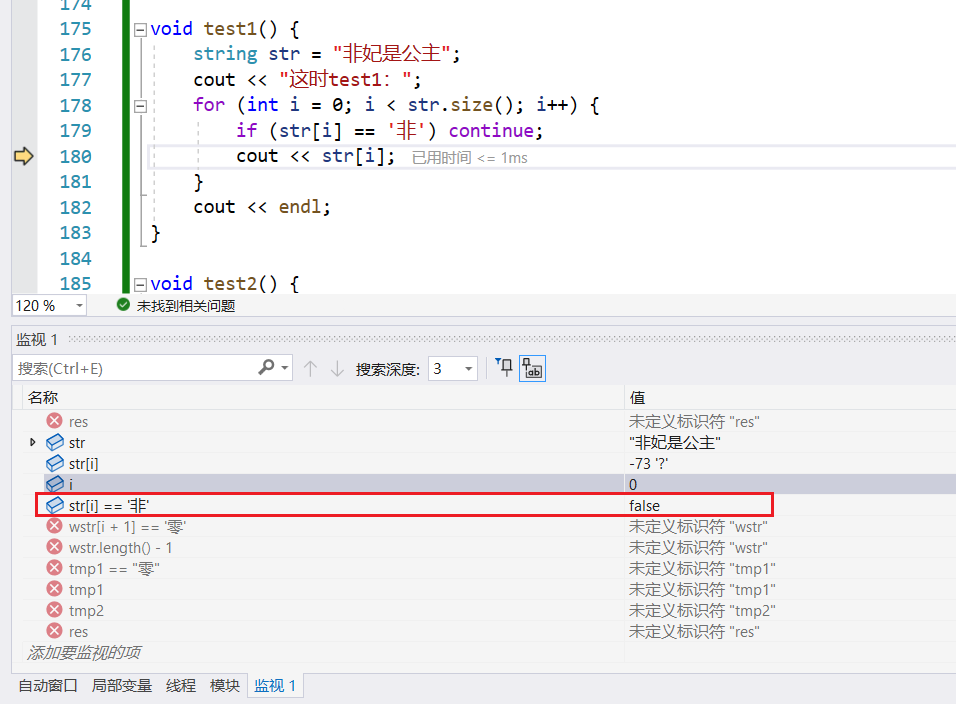Image resolution: width=956 pixels, height=704 pixels.
Task: Collapse the test2 function outline box
Action: (140, 284)
